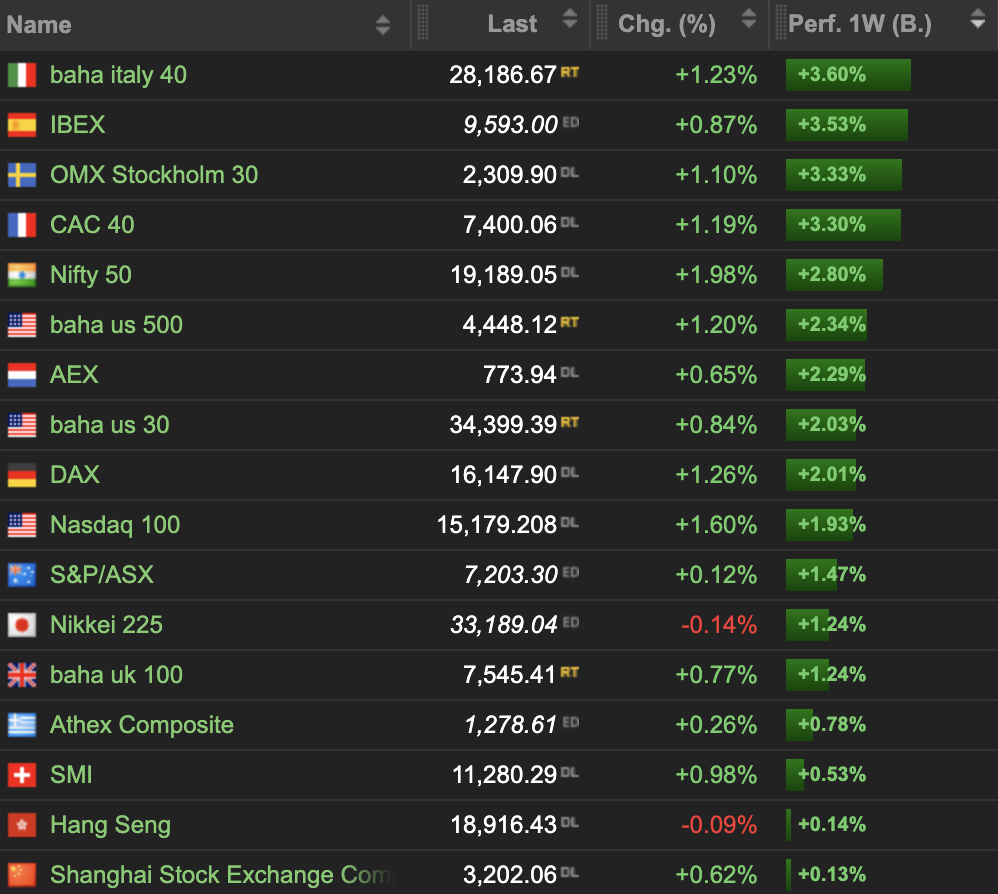This screenshot has width=998, height=894.
Task: Sort the table by Name column arrows
Action: tap(383, 25)
